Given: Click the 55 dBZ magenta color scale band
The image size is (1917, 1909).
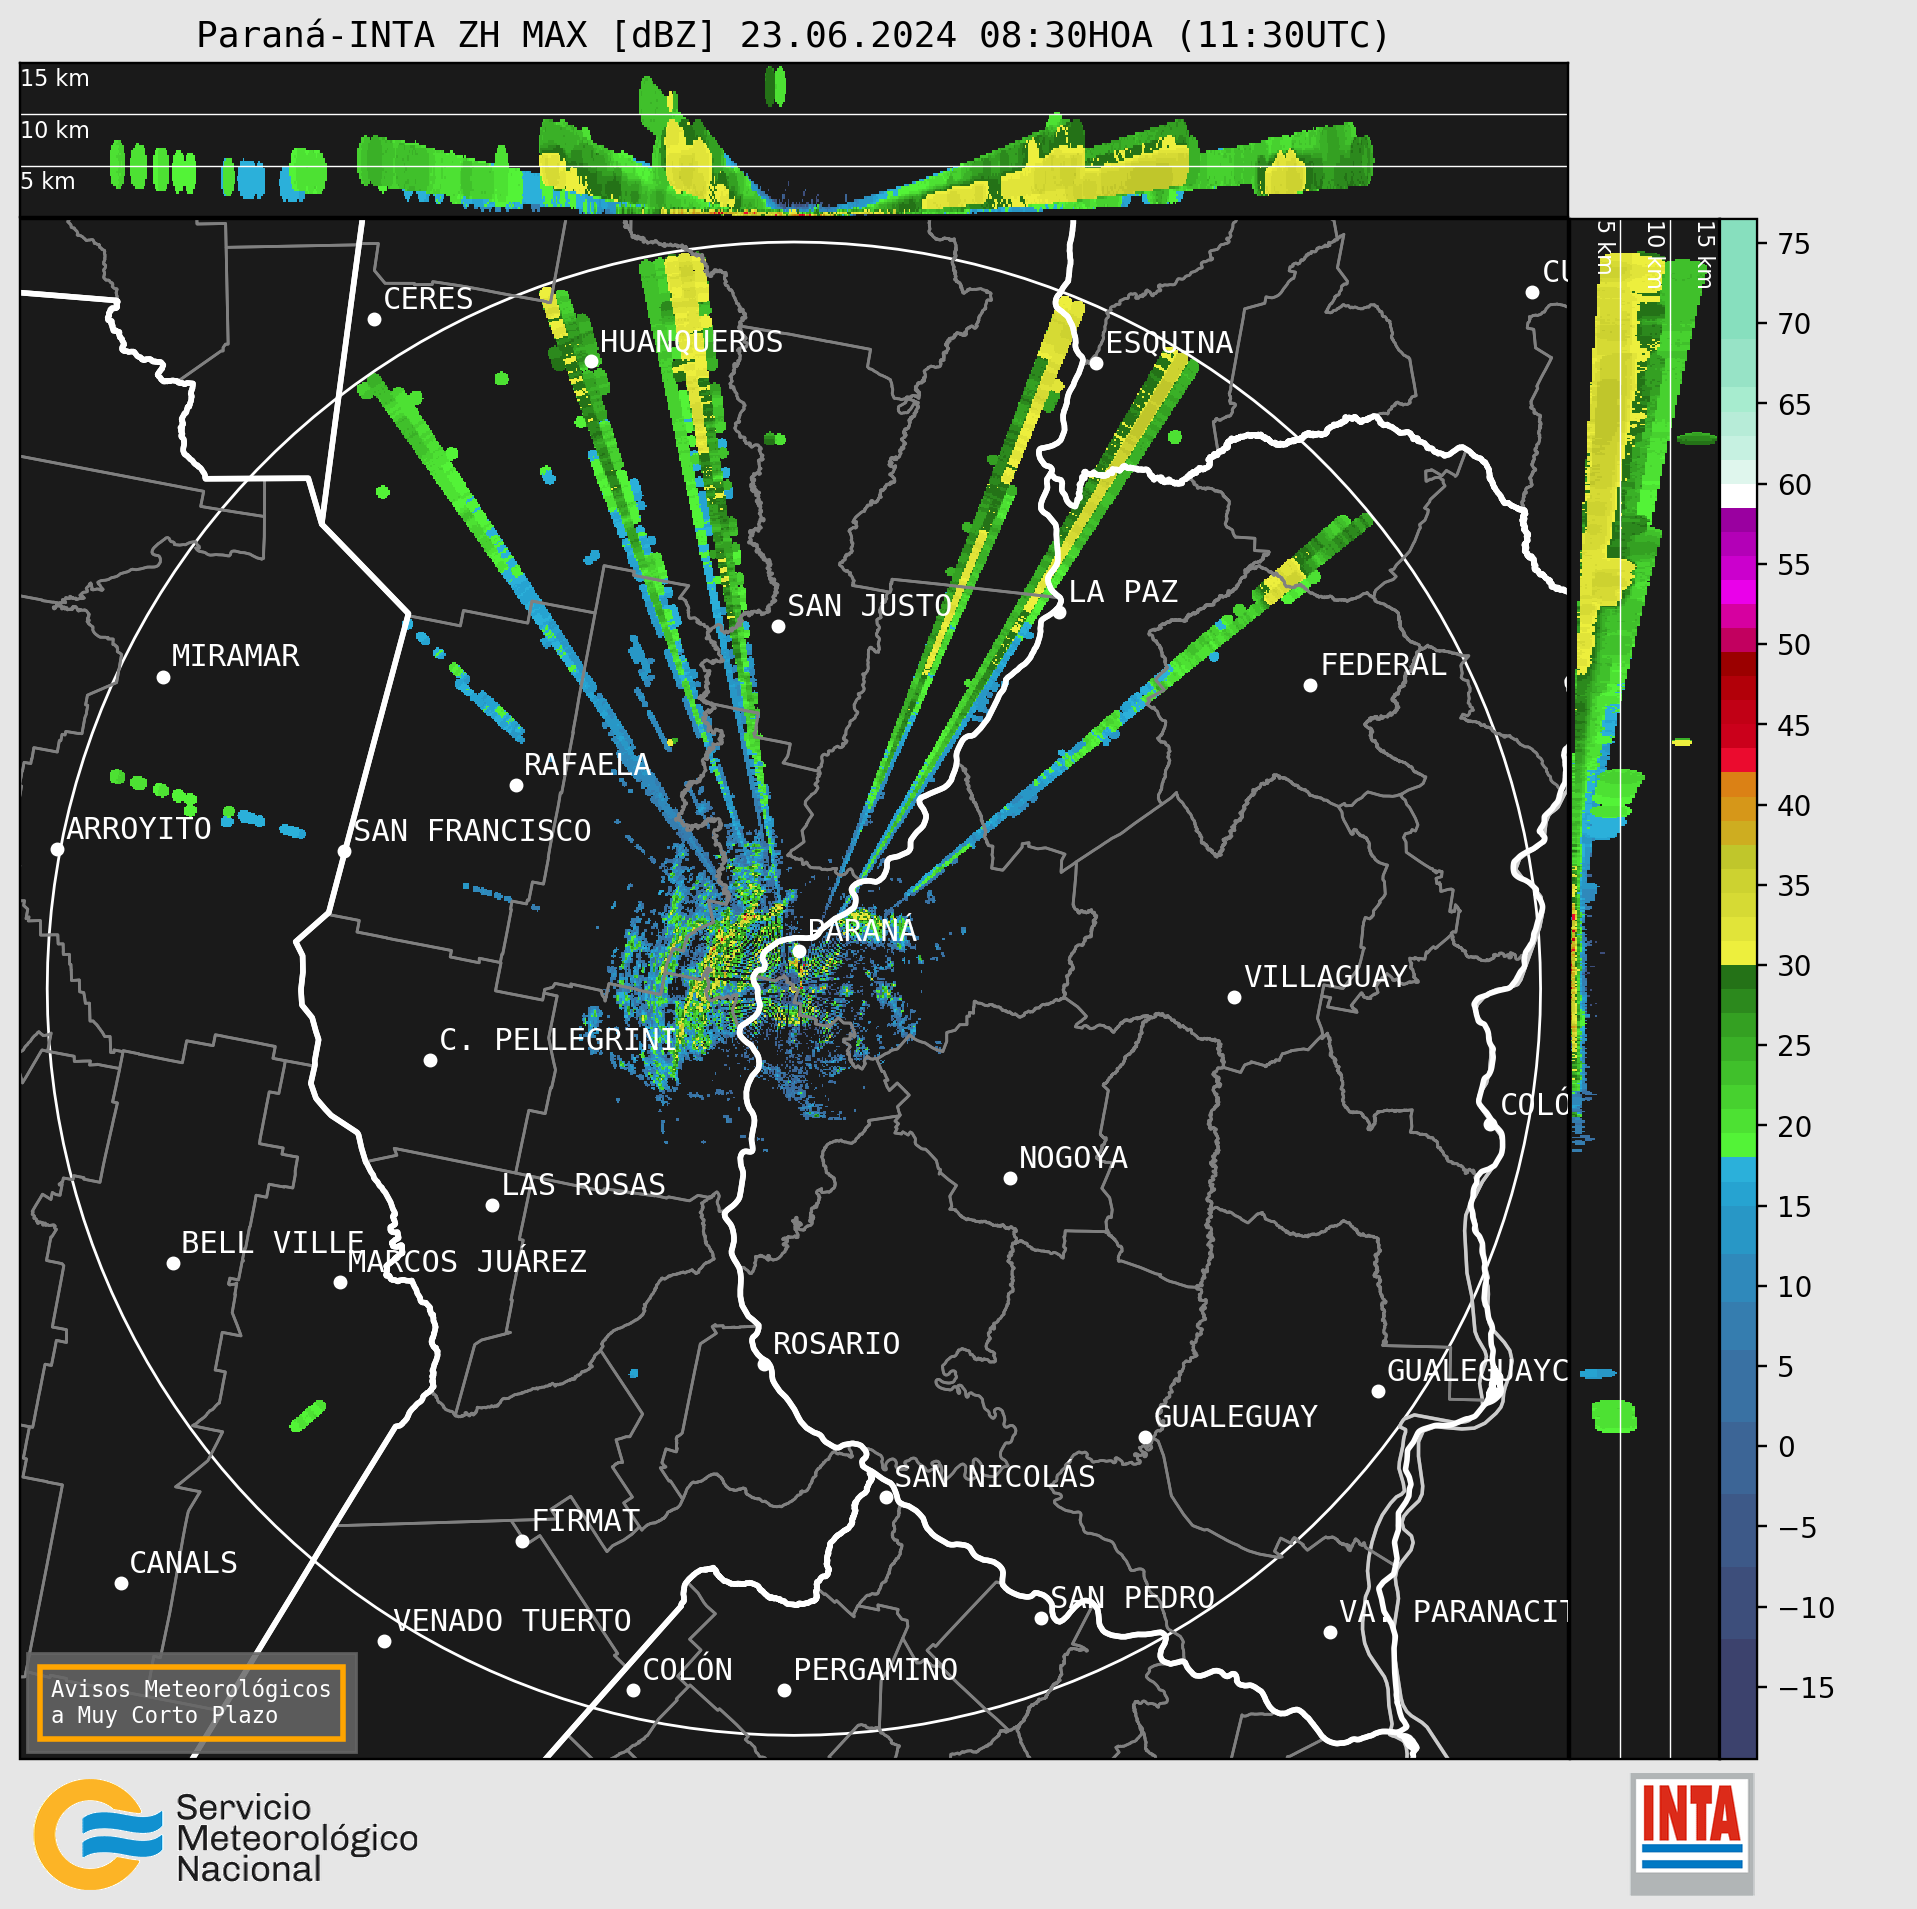Looking at the screenshot, I should [1738, 568].
